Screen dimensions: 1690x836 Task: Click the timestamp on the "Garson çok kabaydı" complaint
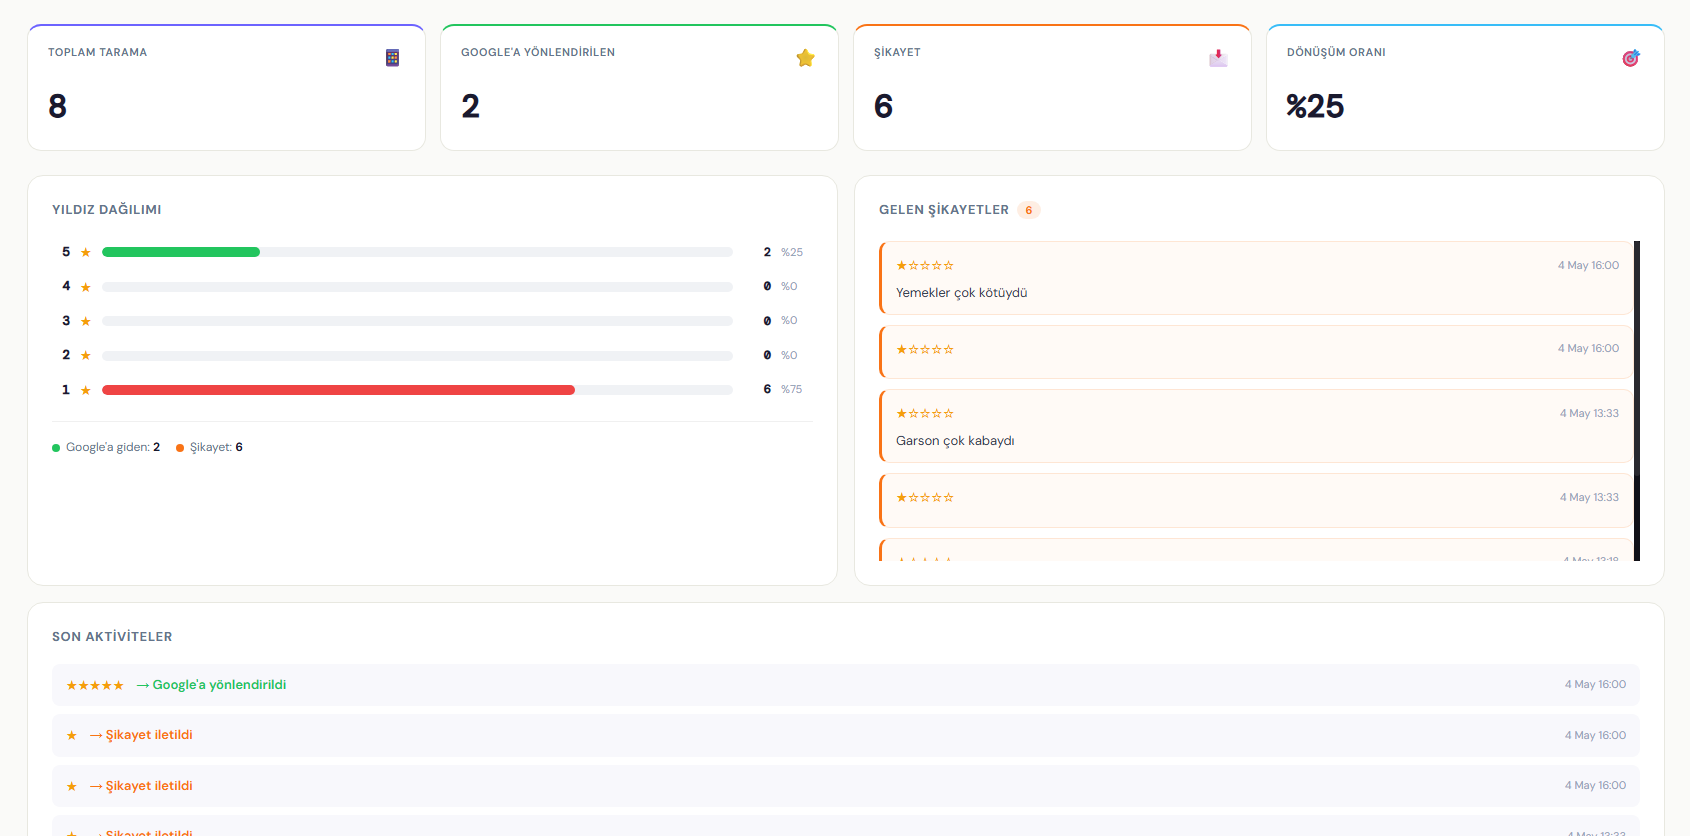click(x=1589, y=414)
